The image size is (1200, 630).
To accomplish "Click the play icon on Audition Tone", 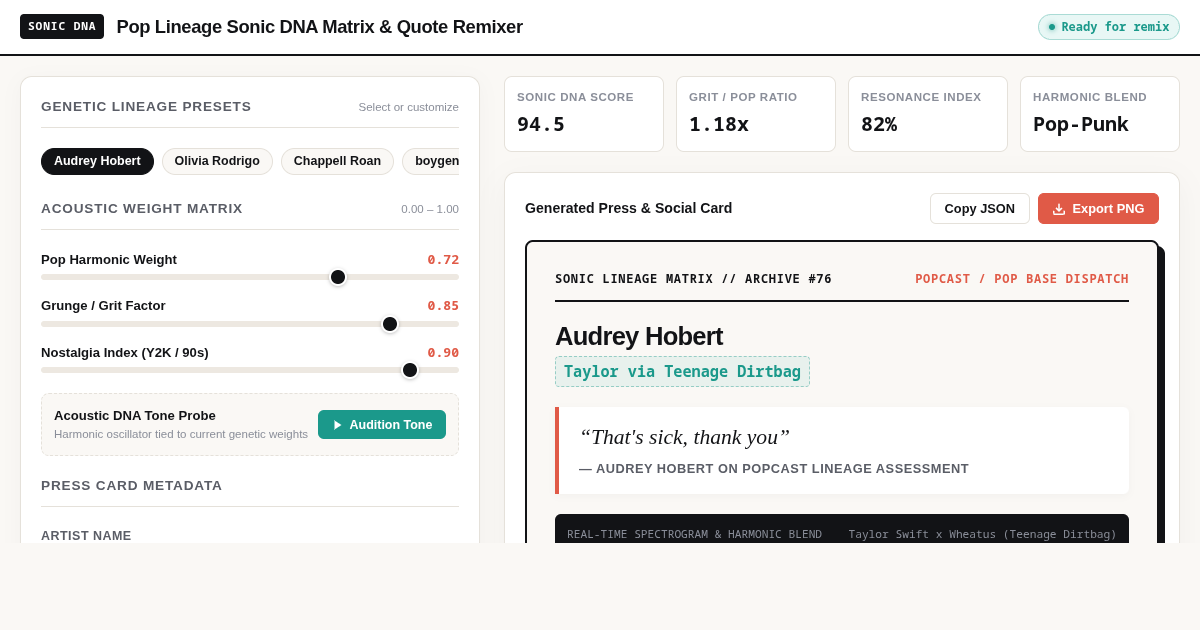I will pos(338,425).
